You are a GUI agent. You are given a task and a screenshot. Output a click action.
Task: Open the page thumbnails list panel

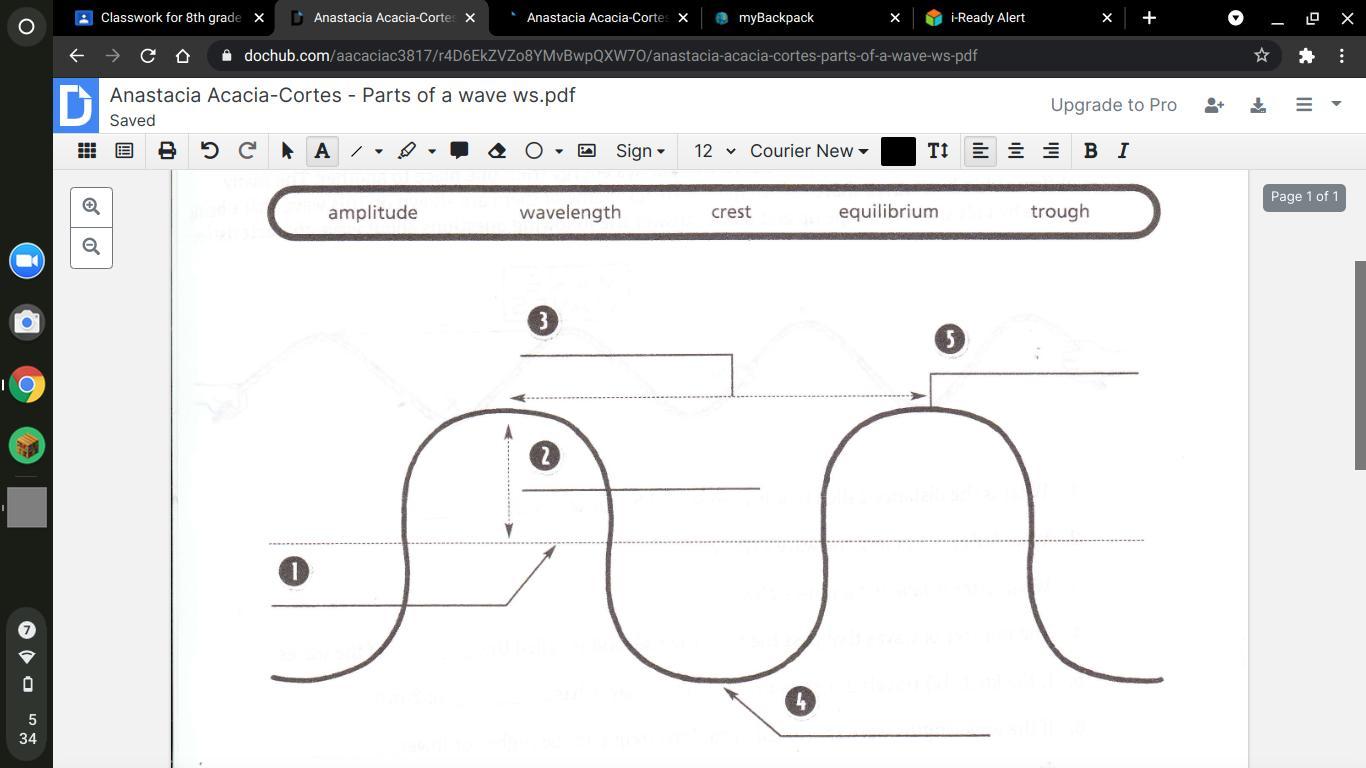[124, 151]
